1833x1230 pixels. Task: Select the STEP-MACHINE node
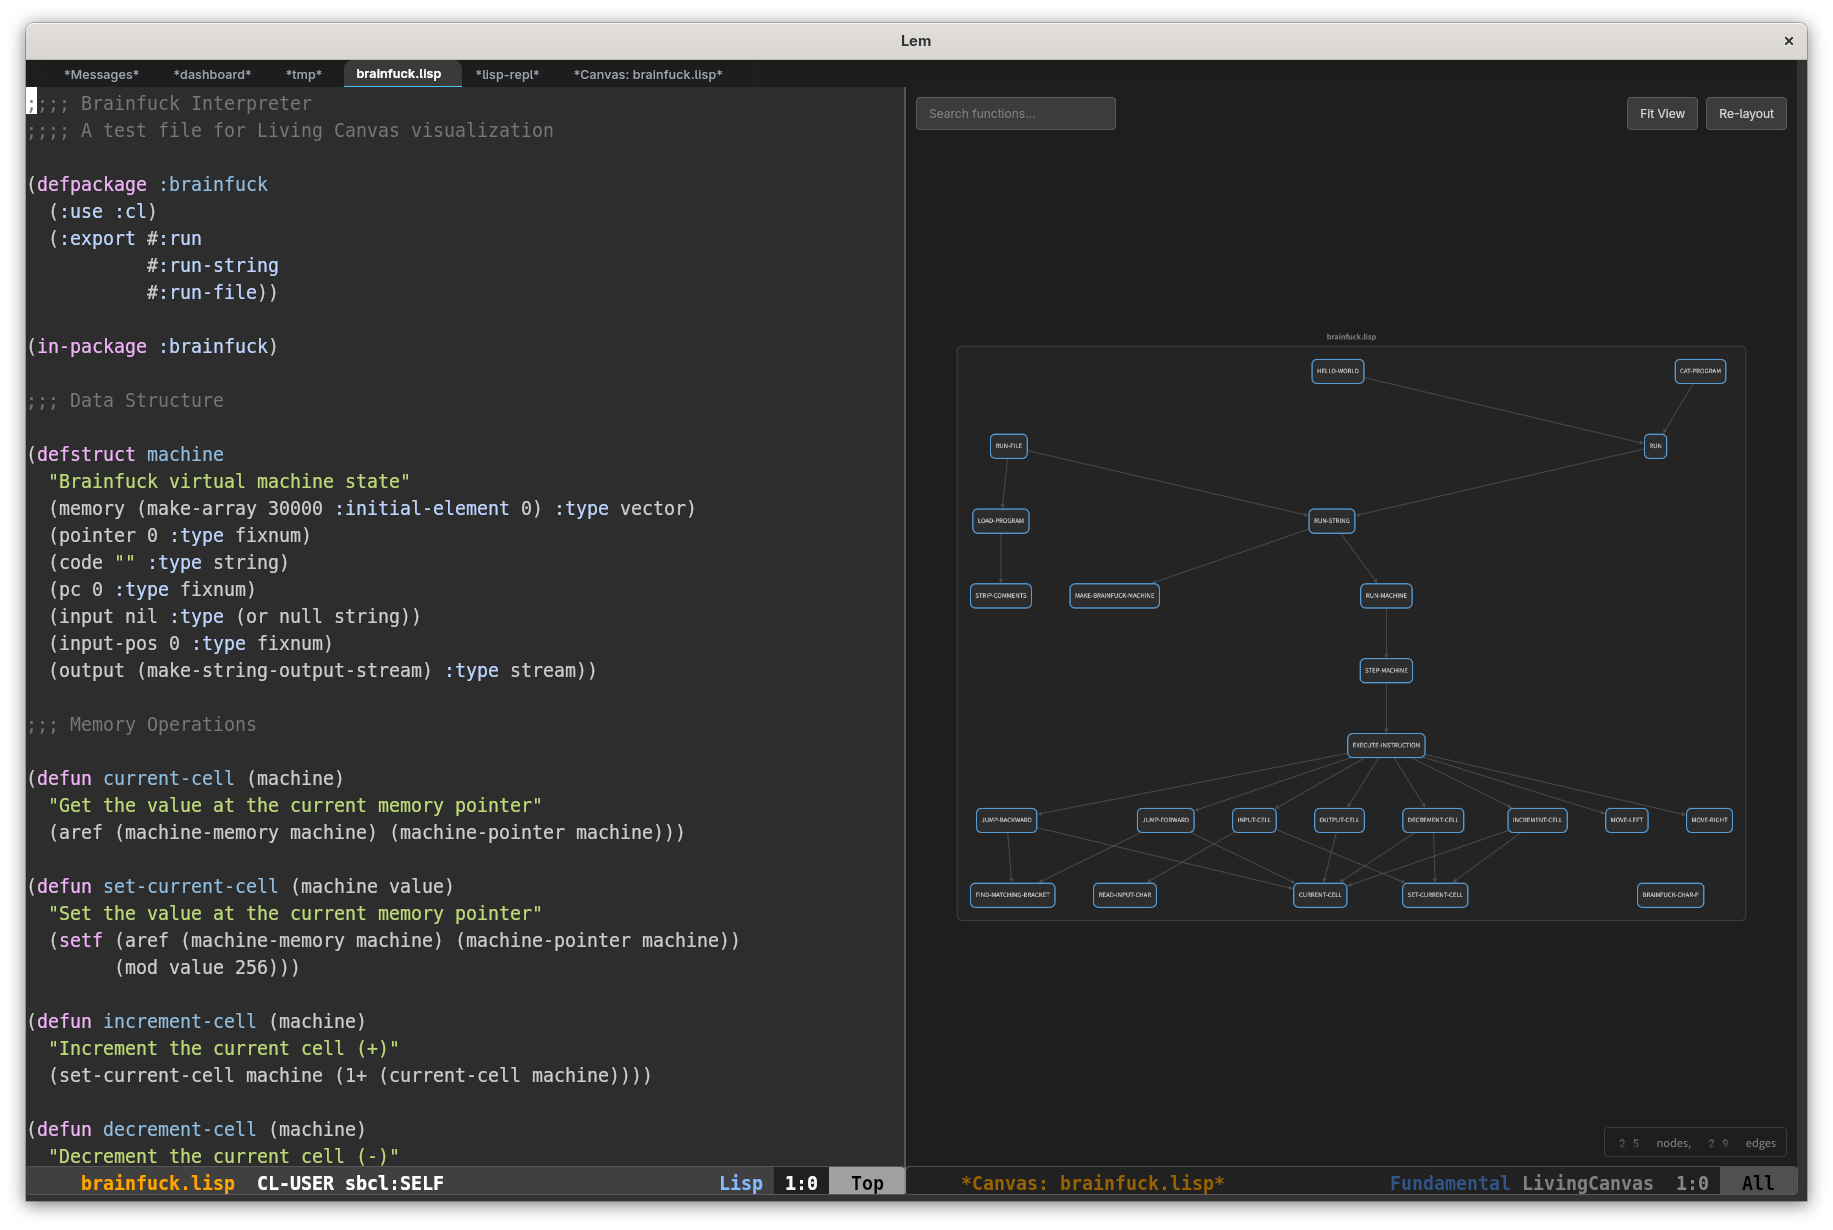click(1385, 670)
